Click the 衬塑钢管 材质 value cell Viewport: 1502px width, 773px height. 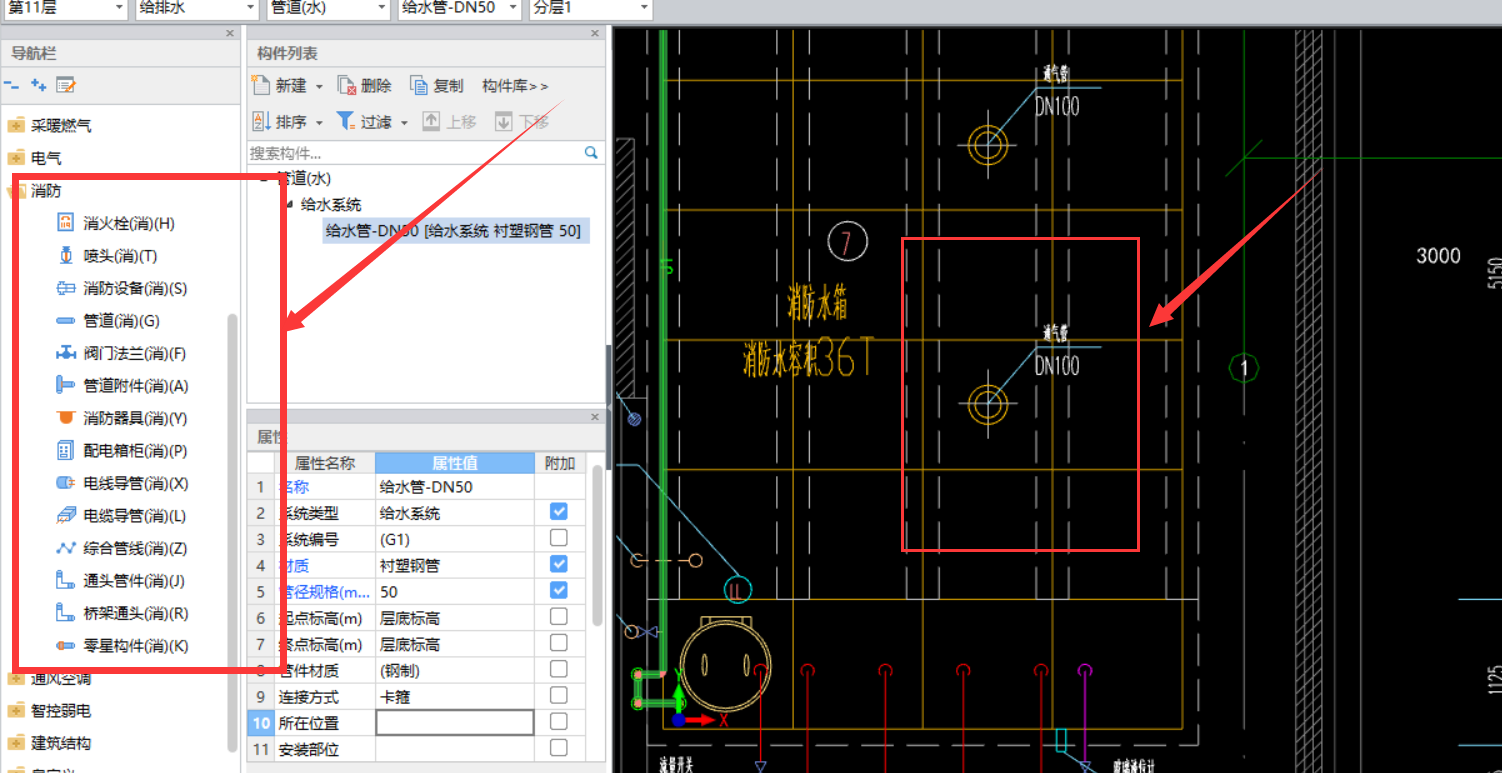455,565
